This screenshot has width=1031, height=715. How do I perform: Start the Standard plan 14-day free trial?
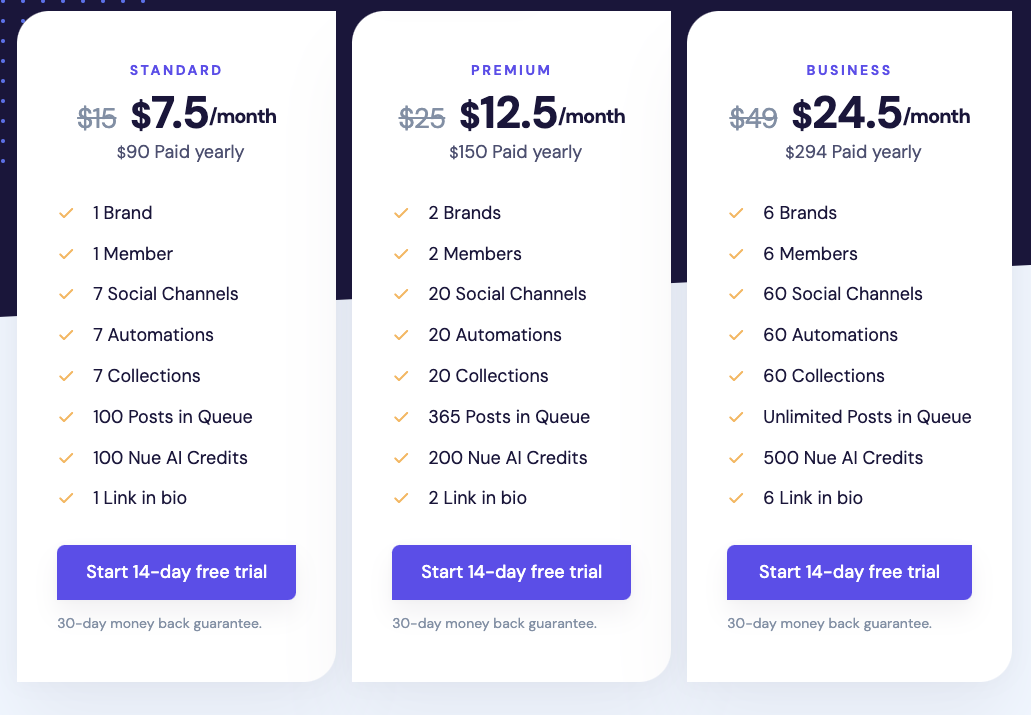(x=176, y=572)
